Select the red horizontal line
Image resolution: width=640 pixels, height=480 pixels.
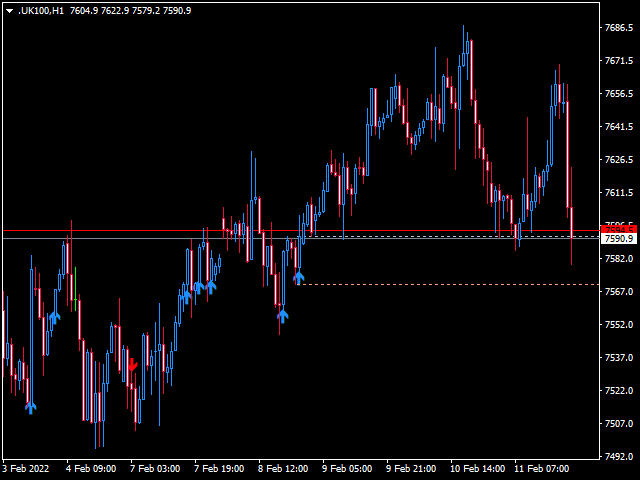point(301,231)
